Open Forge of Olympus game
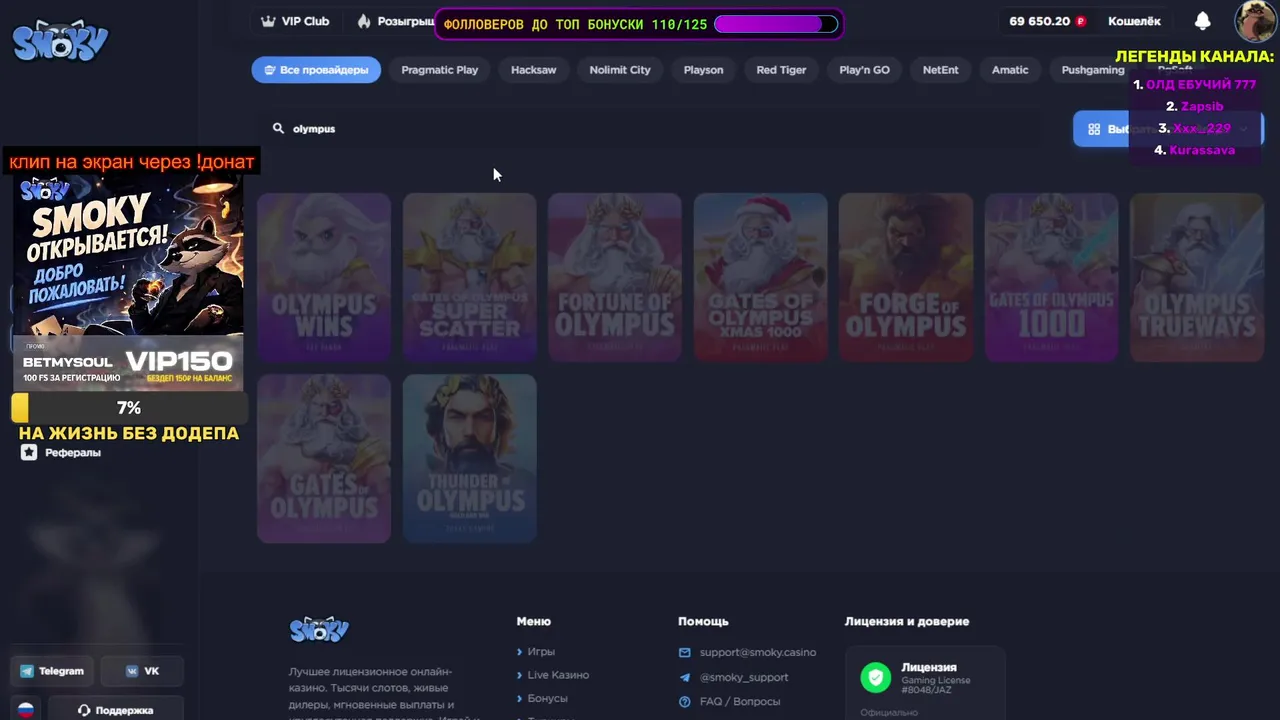Image resolution: width=1280 pixels, height=720 pixels. tap(906, 277)
